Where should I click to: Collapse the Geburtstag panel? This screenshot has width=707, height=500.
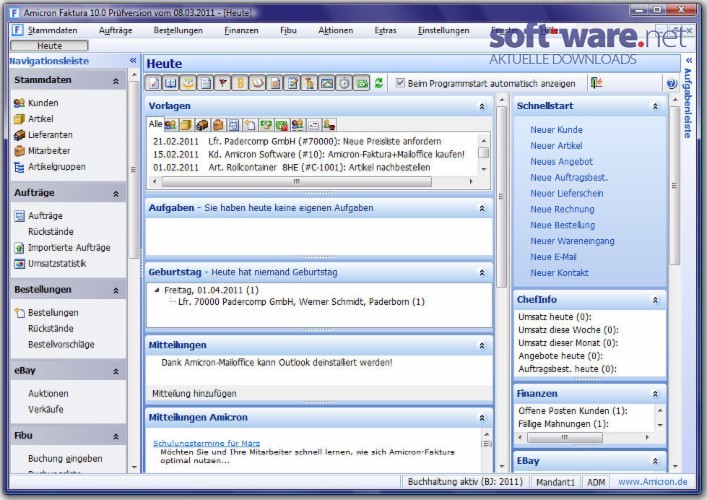tap(482, 272)
